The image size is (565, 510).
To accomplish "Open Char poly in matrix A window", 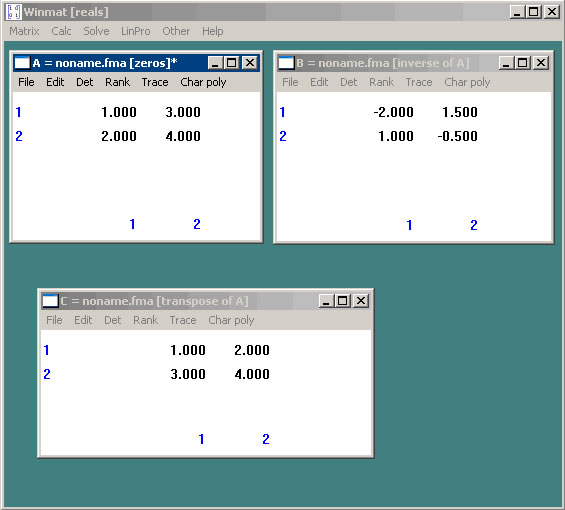I will (x=203, y=82).
